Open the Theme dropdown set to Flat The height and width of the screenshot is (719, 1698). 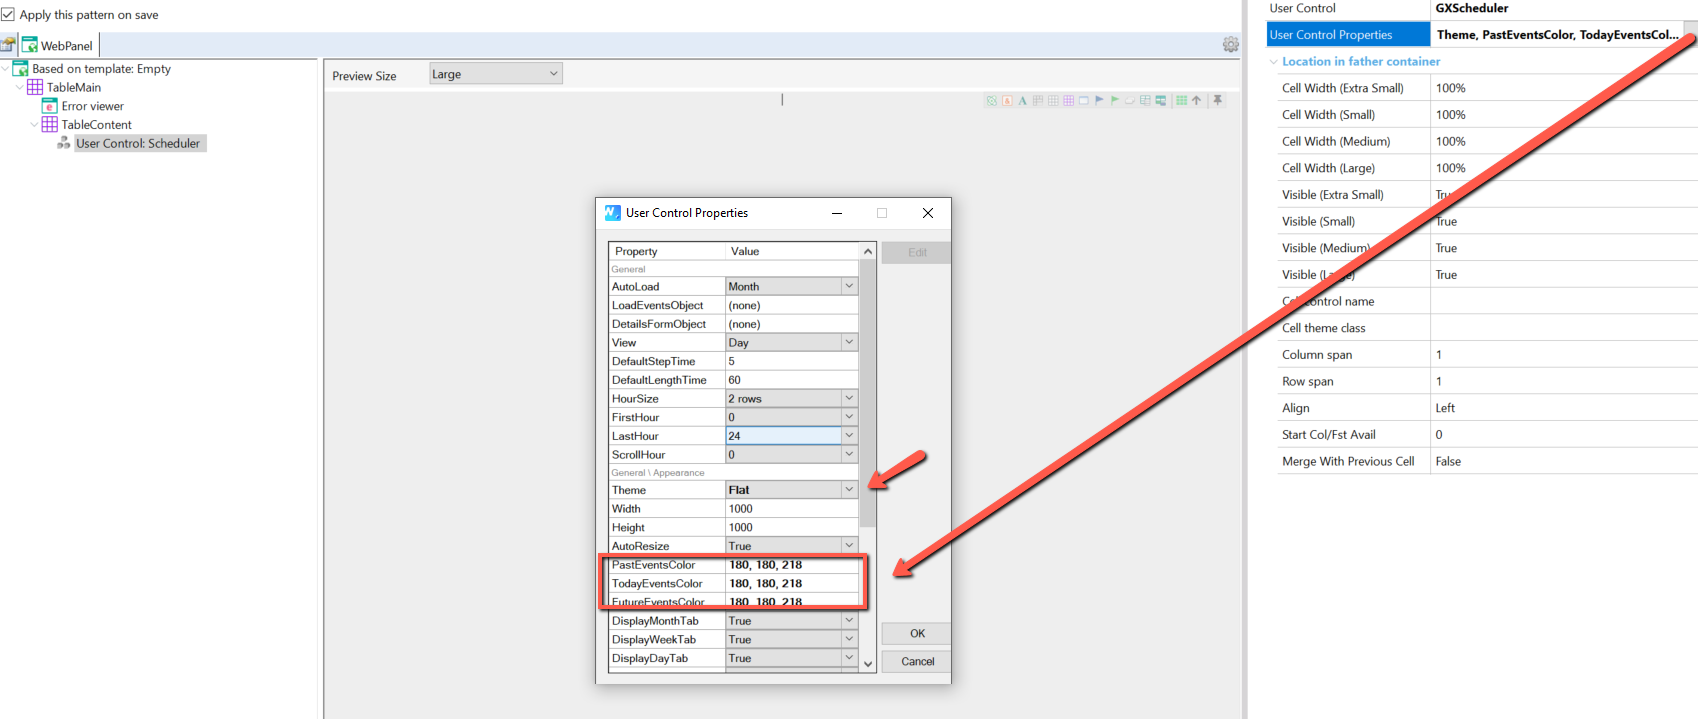(x=848, y=490)
